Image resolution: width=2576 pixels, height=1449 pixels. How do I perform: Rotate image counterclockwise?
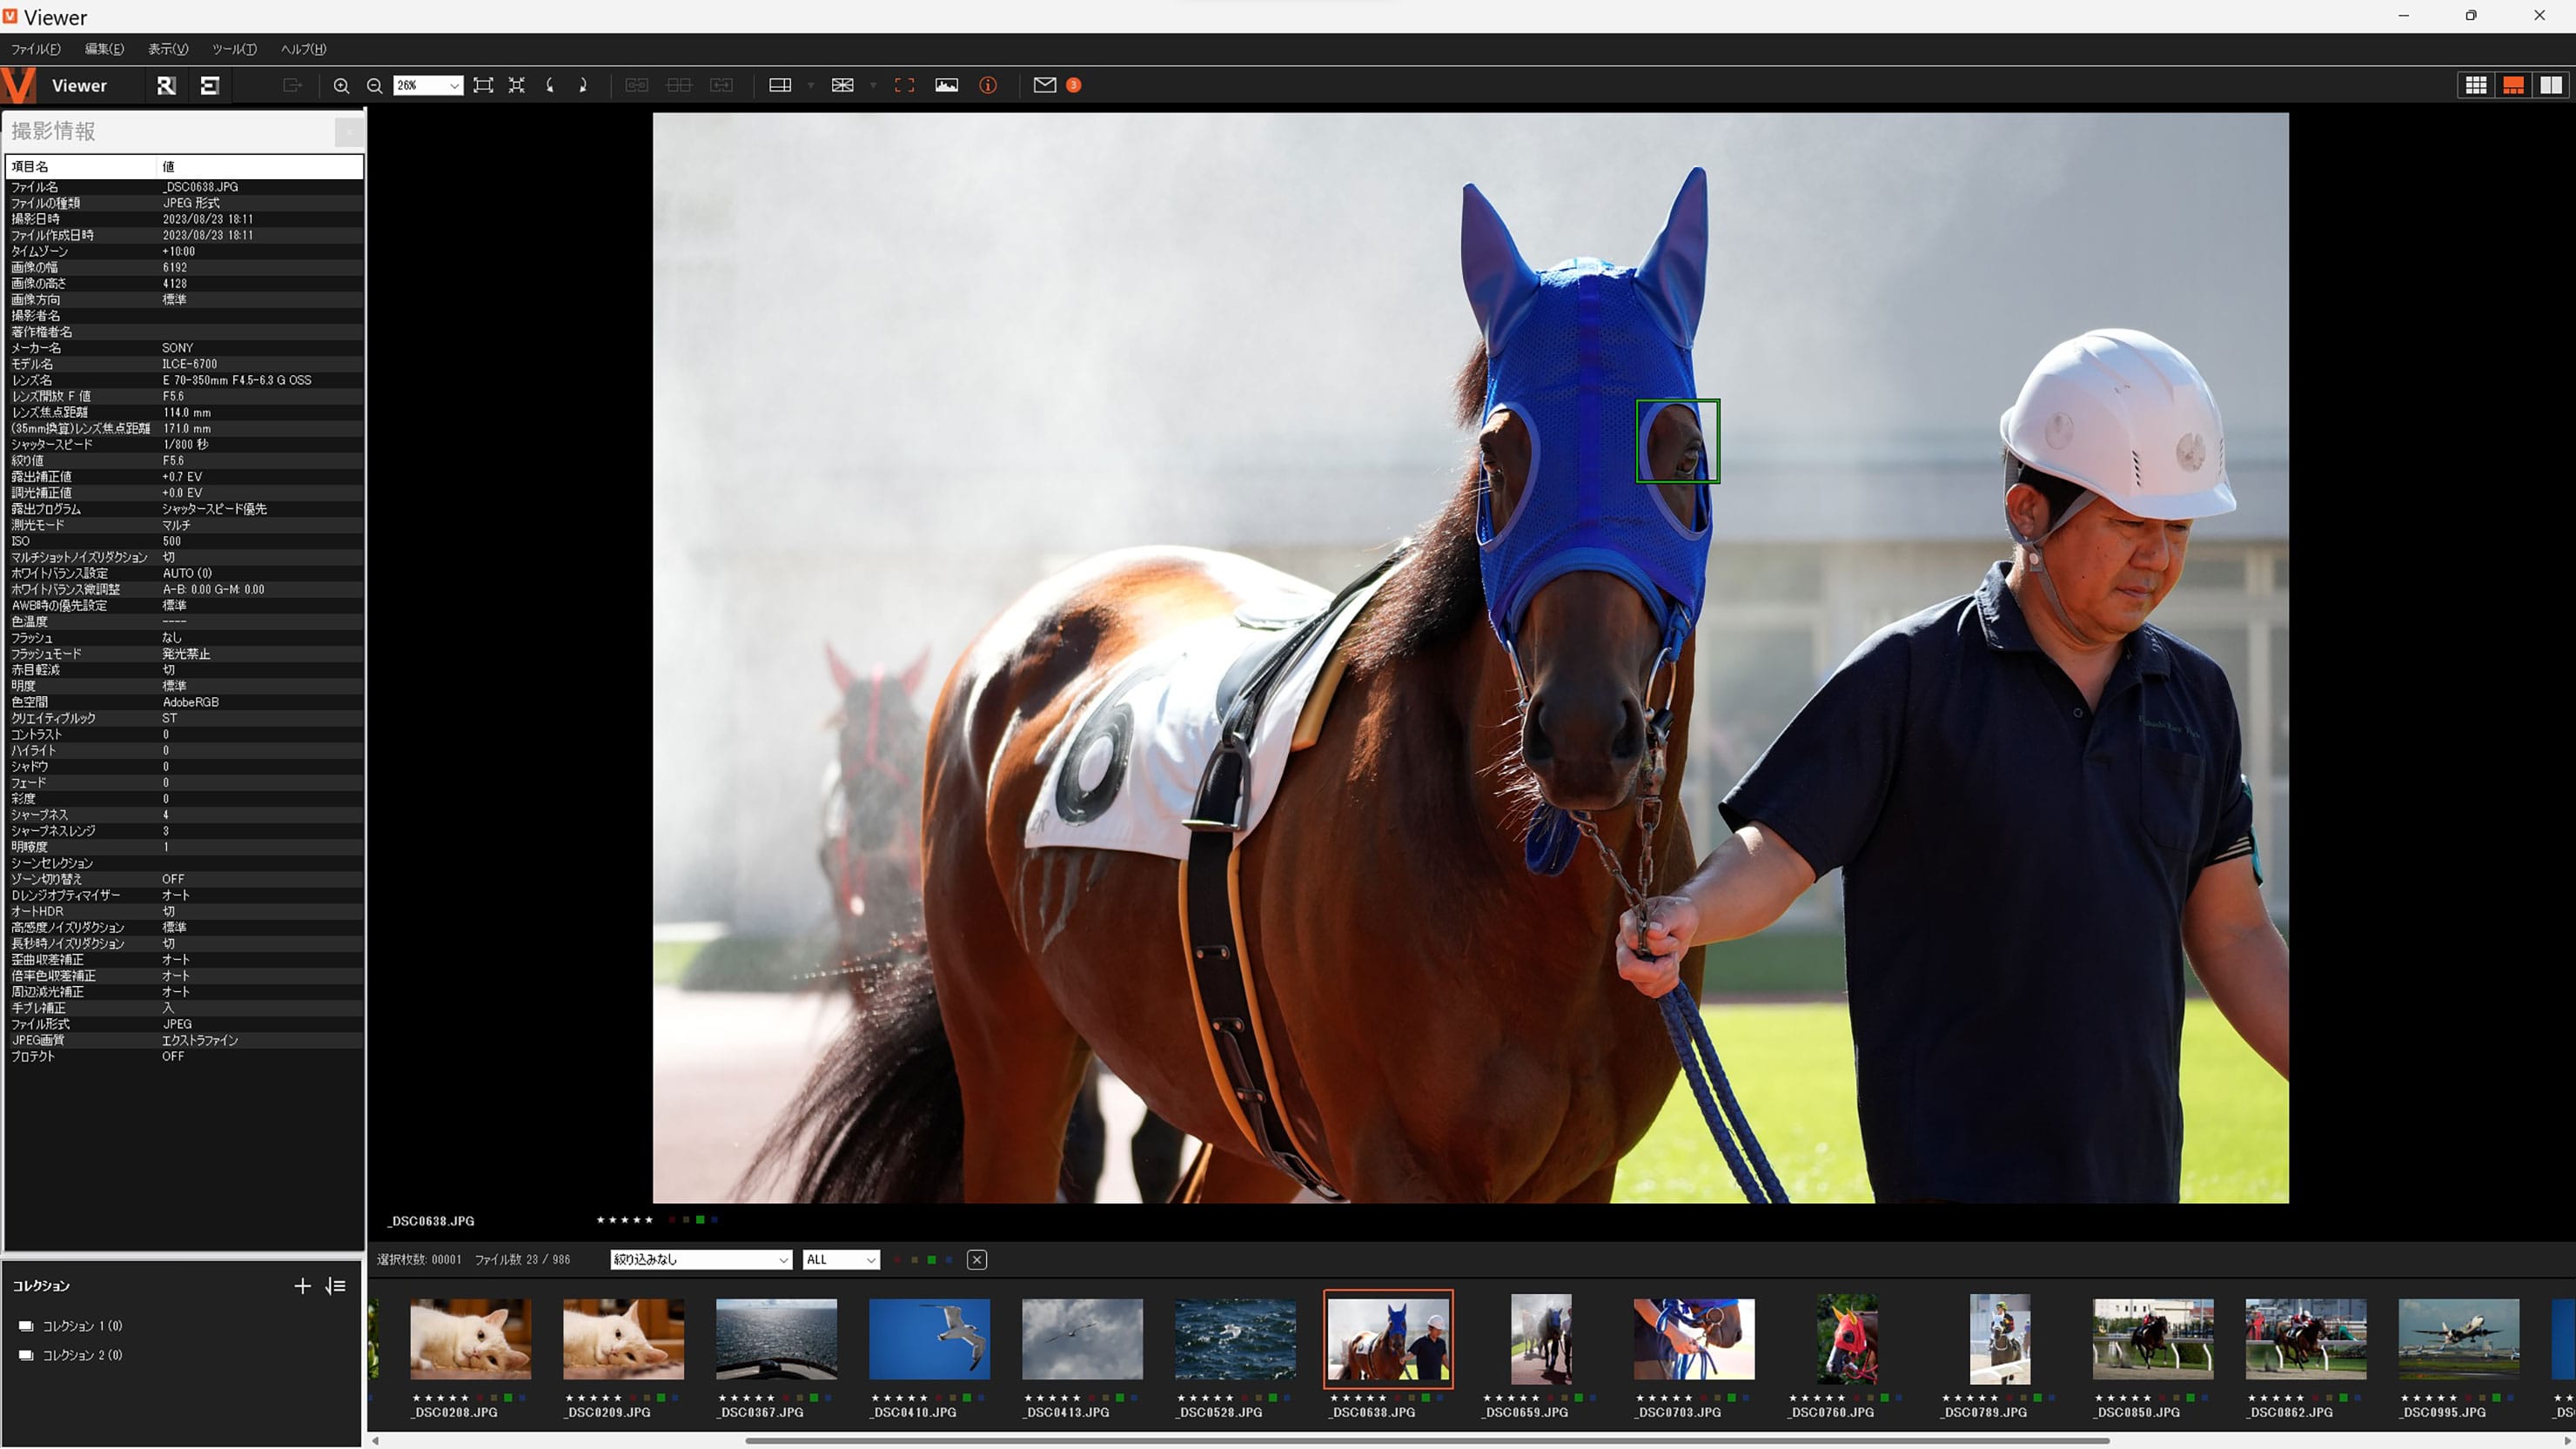[550, 85]
